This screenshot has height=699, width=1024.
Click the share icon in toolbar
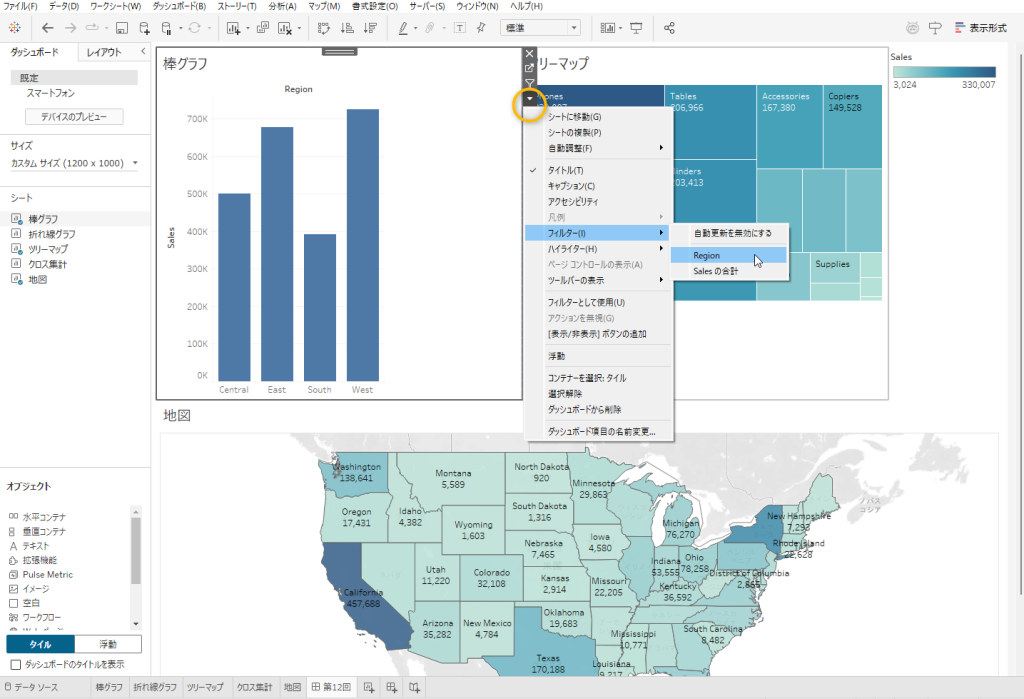click(670, 28)
